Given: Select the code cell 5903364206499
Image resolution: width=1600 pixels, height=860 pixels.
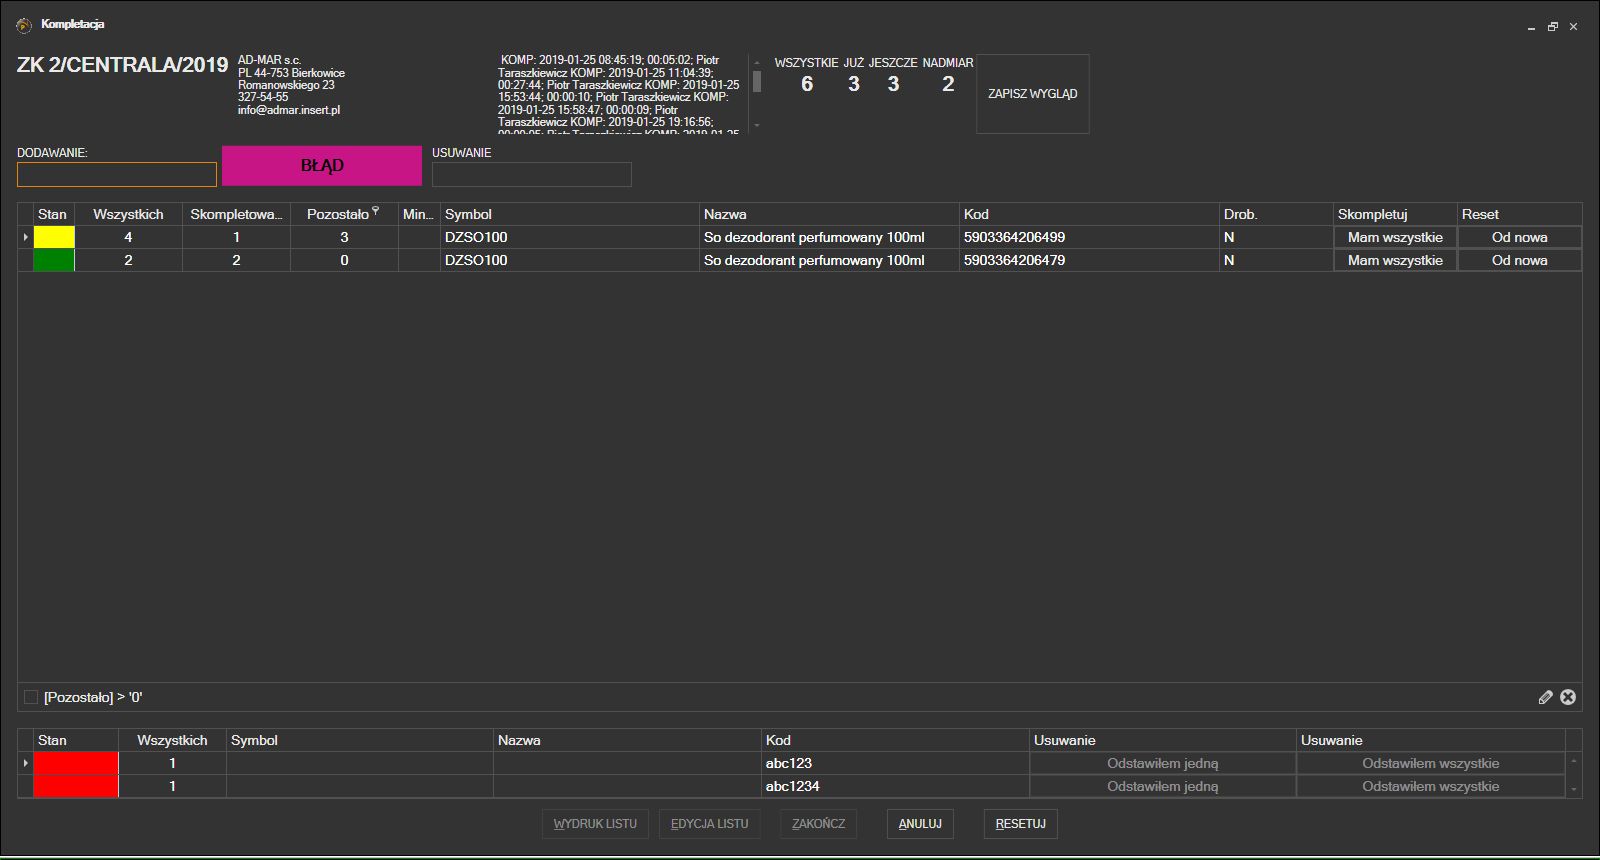Looking at the screenshot, I should (x=1089, y=237).
